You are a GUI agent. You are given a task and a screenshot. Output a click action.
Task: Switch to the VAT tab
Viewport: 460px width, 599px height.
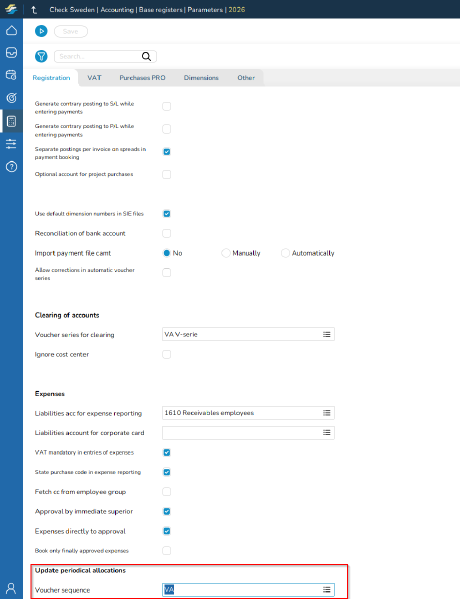point(94,78)
